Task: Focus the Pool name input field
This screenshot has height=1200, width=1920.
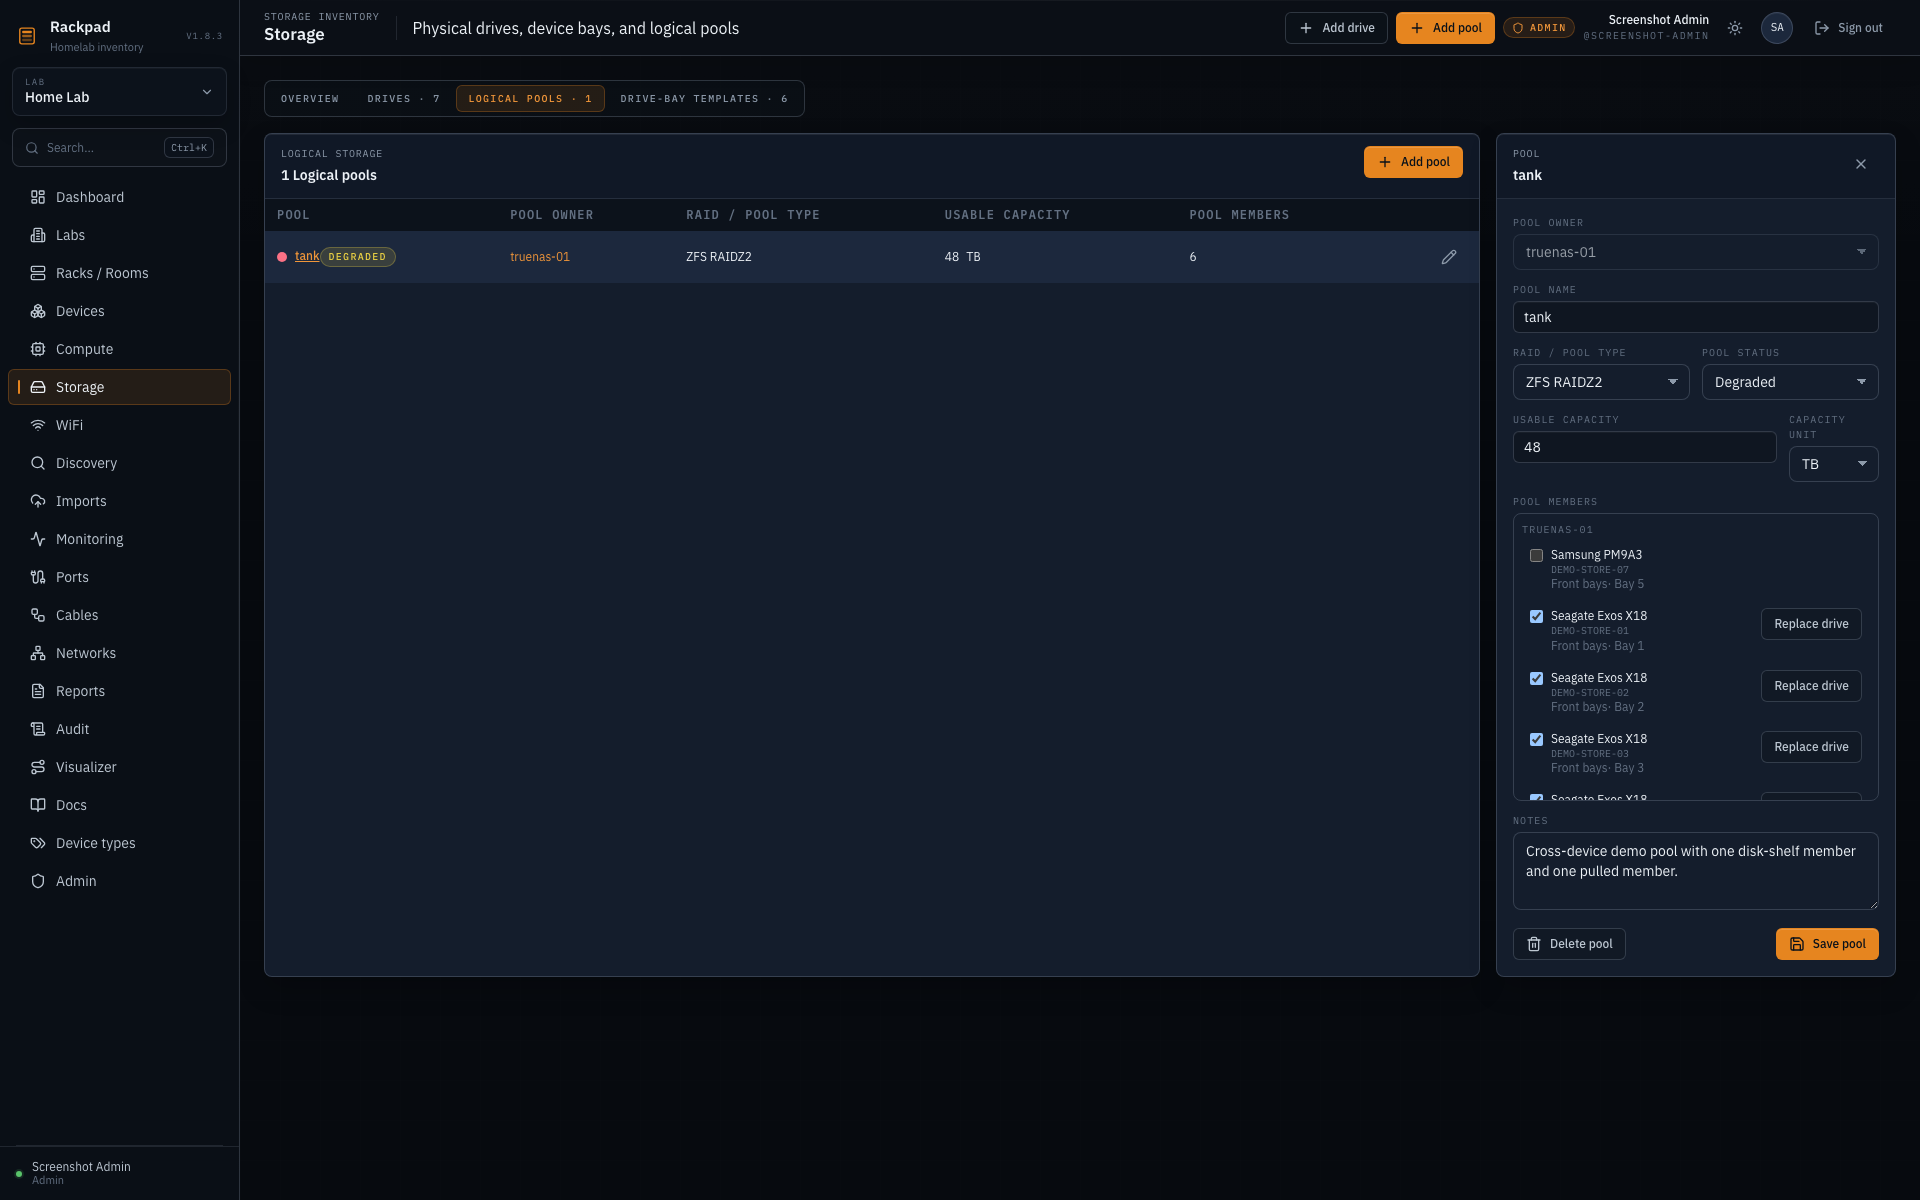Action: tap(1695, 317)
